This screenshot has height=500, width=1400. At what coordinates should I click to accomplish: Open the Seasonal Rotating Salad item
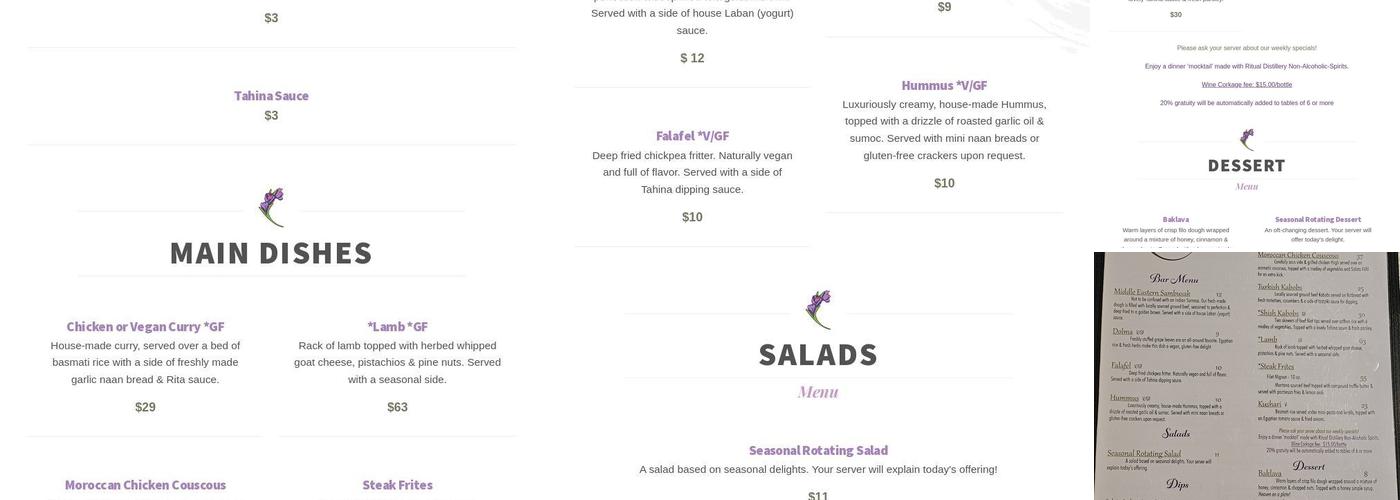(818, 451)
